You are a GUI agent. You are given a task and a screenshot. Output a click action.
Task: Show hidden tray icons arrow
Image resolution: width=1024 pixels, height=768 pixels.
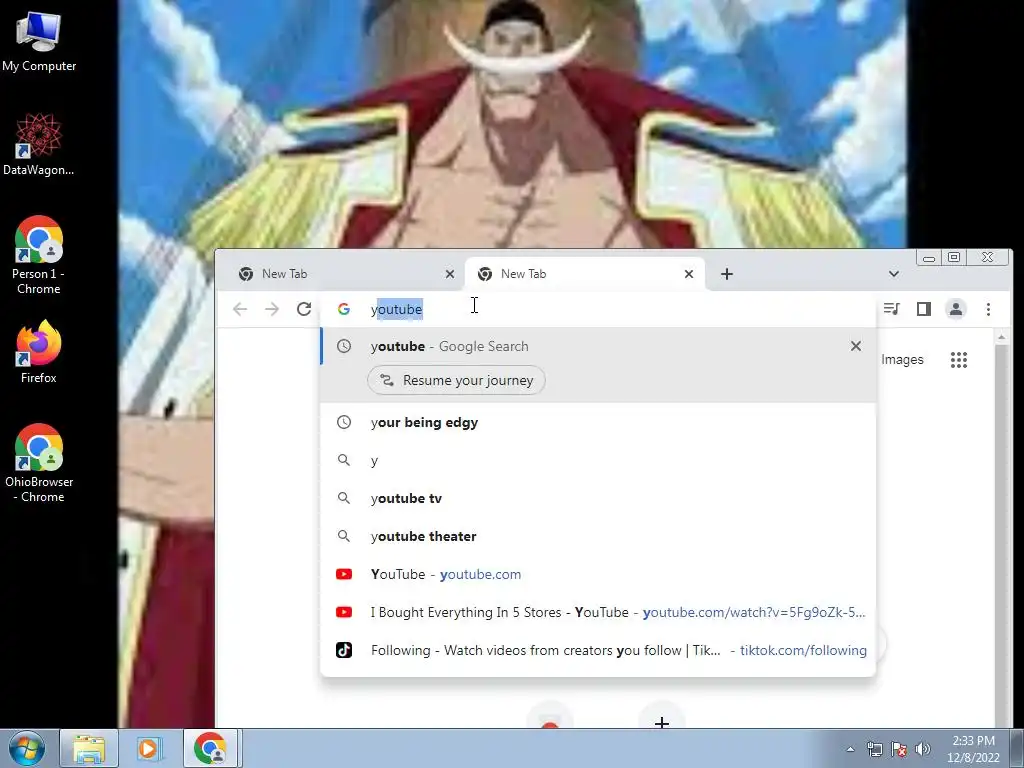[x=850, y=749]
